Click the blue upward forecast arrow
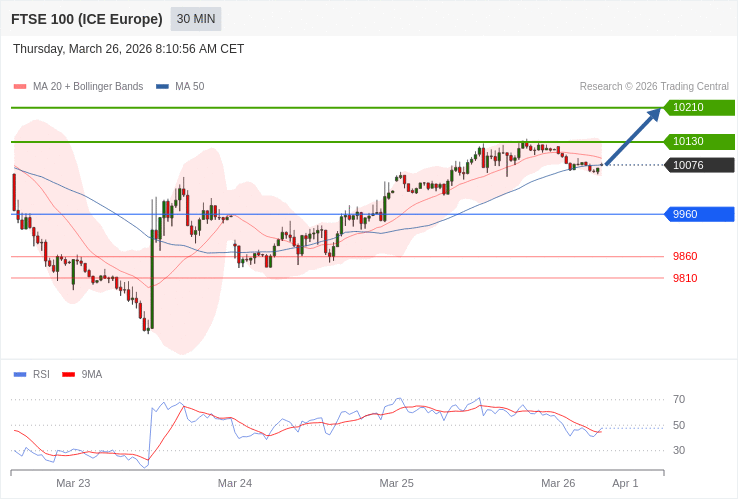Screen dimensions: 738x500 point(633,136)
